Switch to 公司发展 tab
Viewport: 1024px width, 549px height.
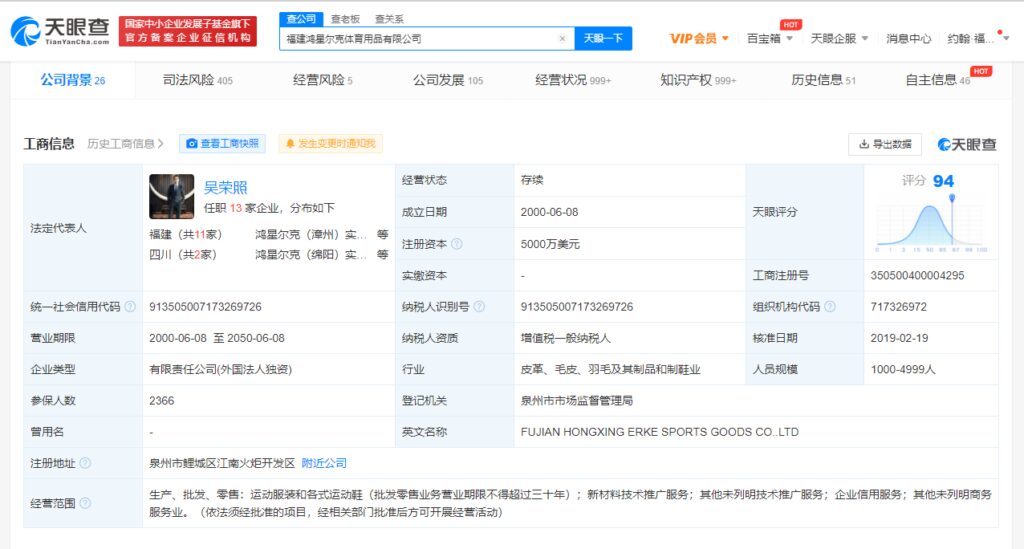448,80
